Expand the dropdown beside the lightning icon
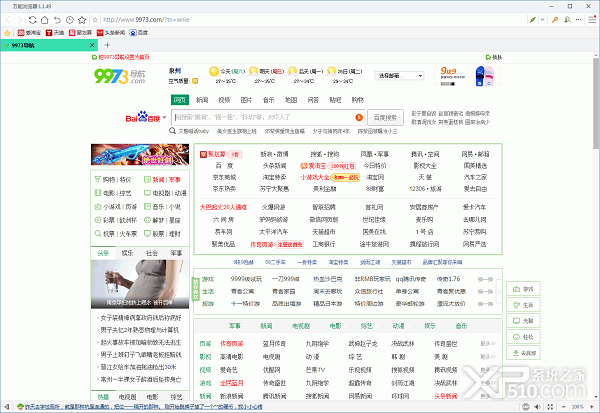 (542, 20)
